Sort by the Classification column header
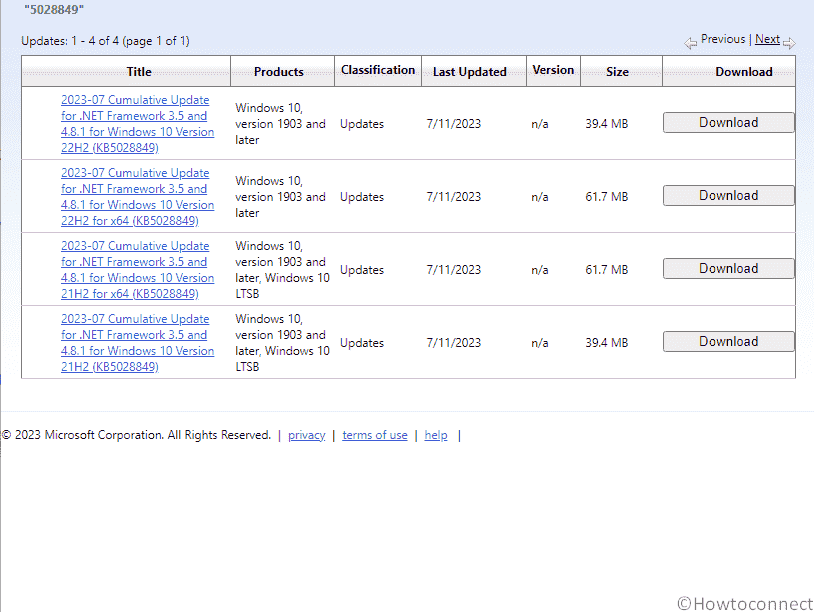The width and height of the screenshot is (814, 612). [378, 70]
